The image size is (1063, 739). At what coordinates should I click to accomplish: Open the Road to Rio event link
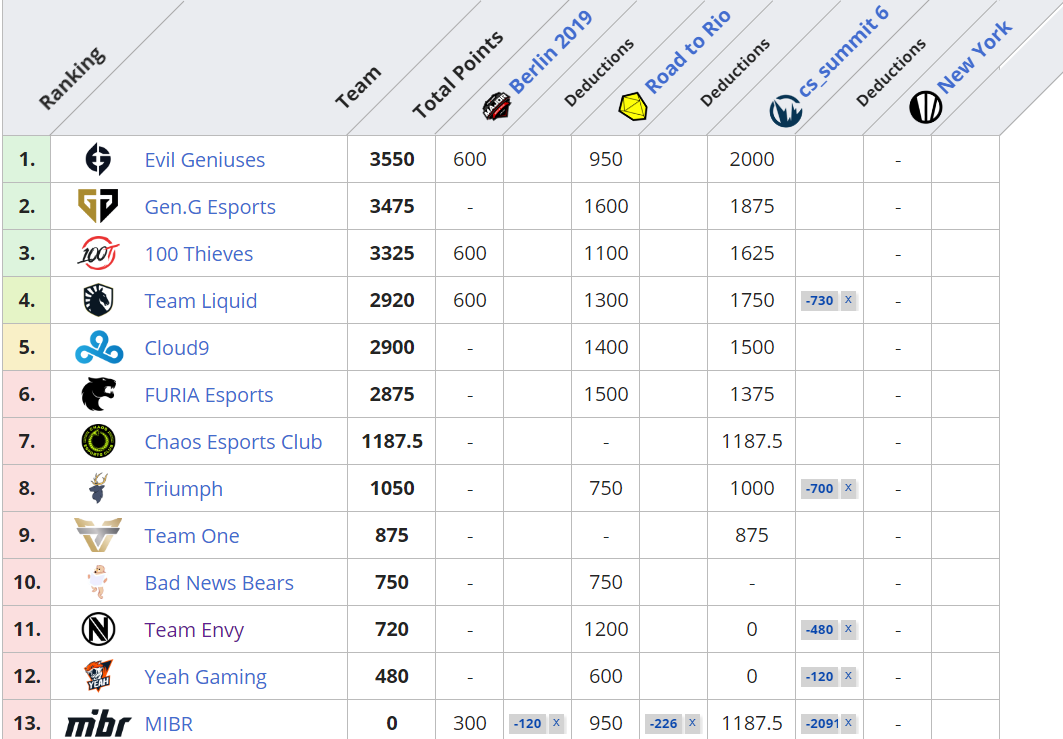point(687,52)
